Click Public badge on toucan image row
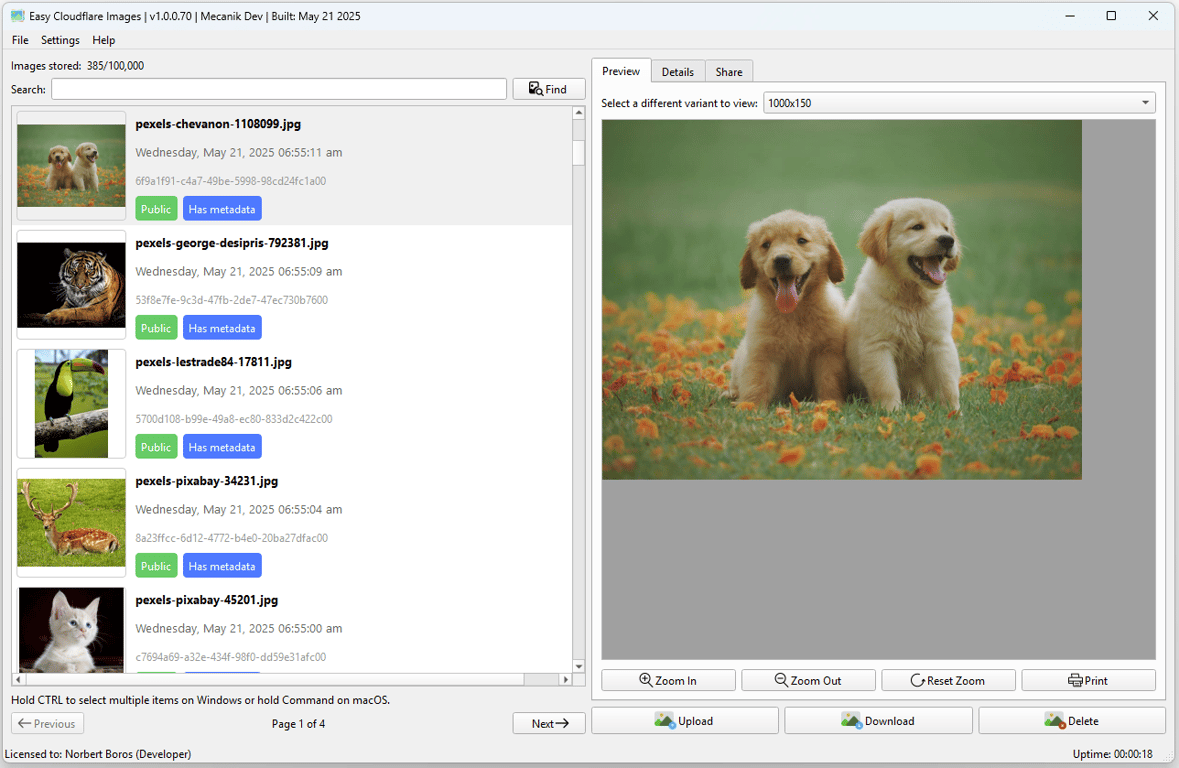The height and width of the screenshot is (768, 1179). pos(156,447)
